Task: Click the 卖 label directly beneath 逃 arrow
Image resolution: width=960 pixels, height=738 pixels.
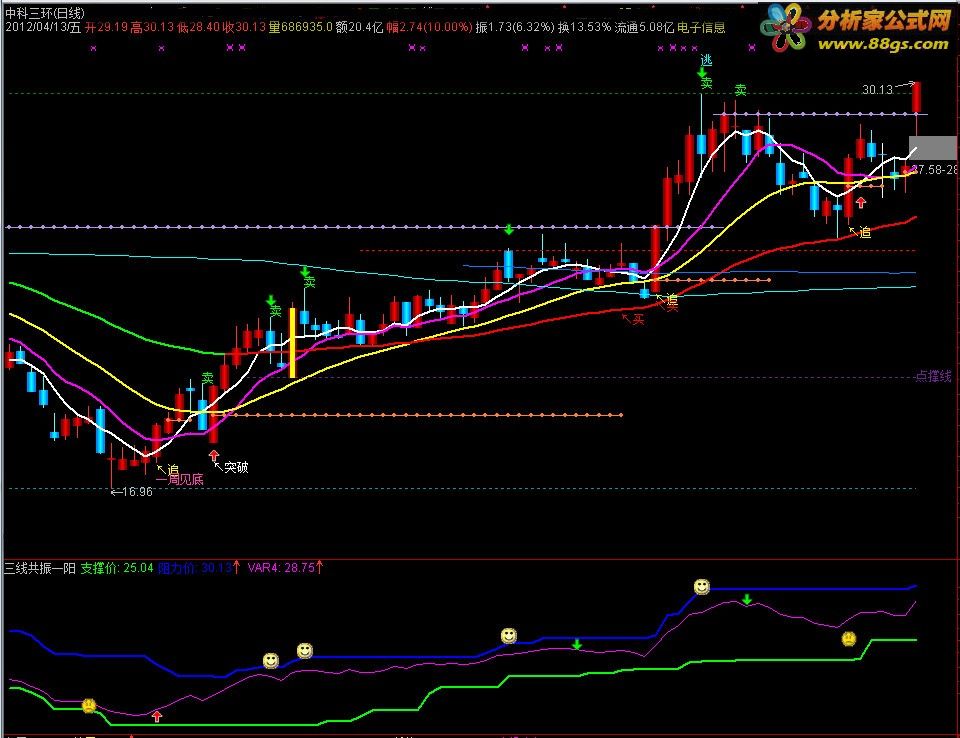Action: 707,83
